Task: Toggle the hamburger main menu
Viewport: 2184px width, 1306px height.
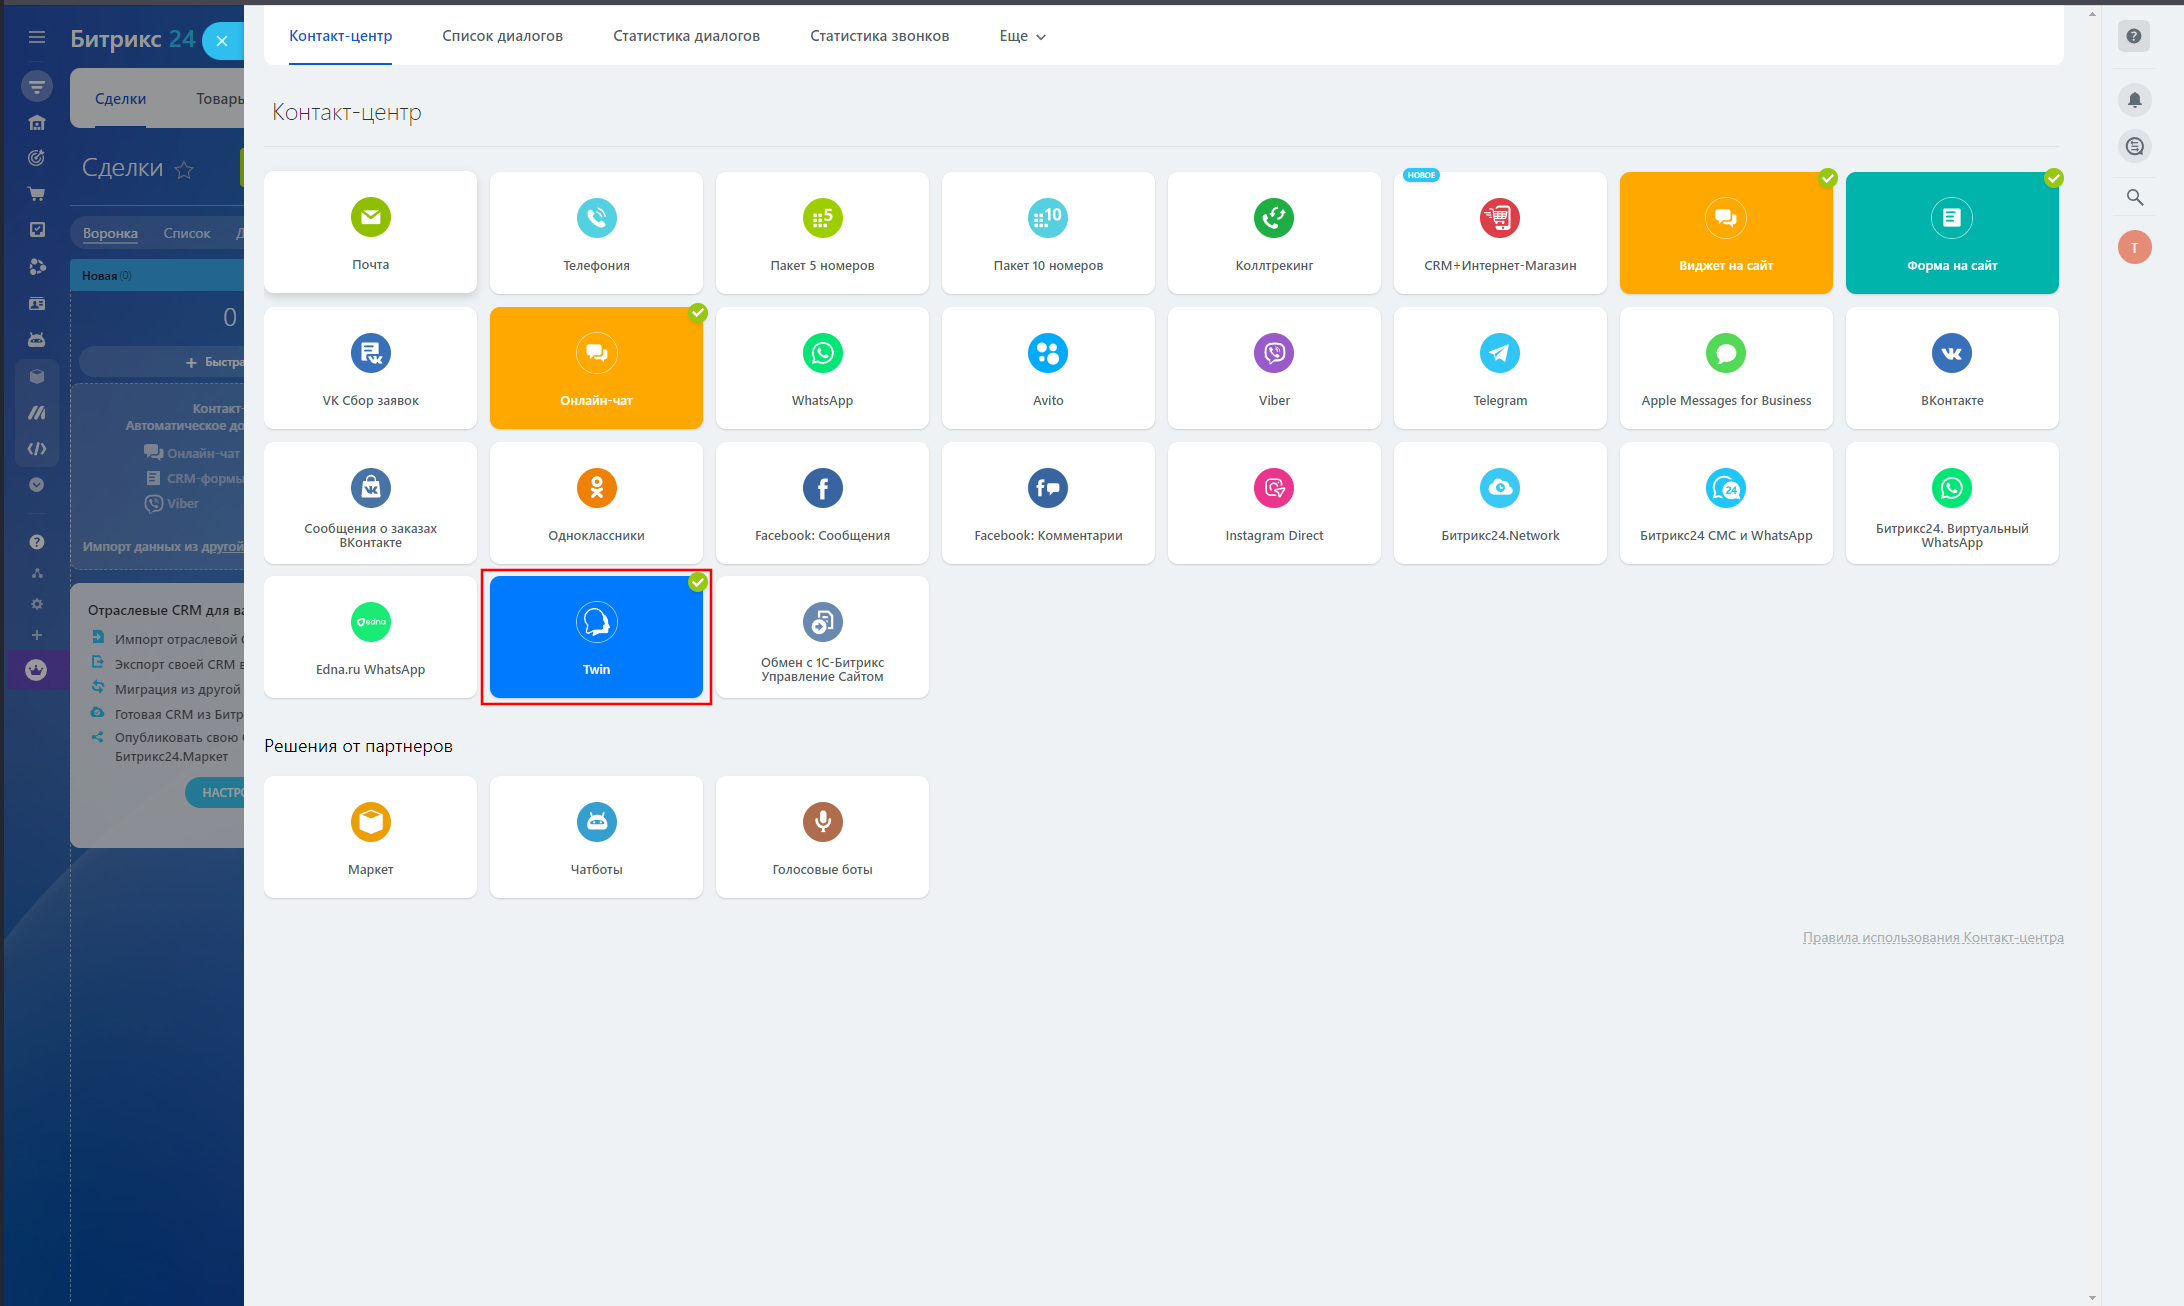Action: [x=37, y=37]
